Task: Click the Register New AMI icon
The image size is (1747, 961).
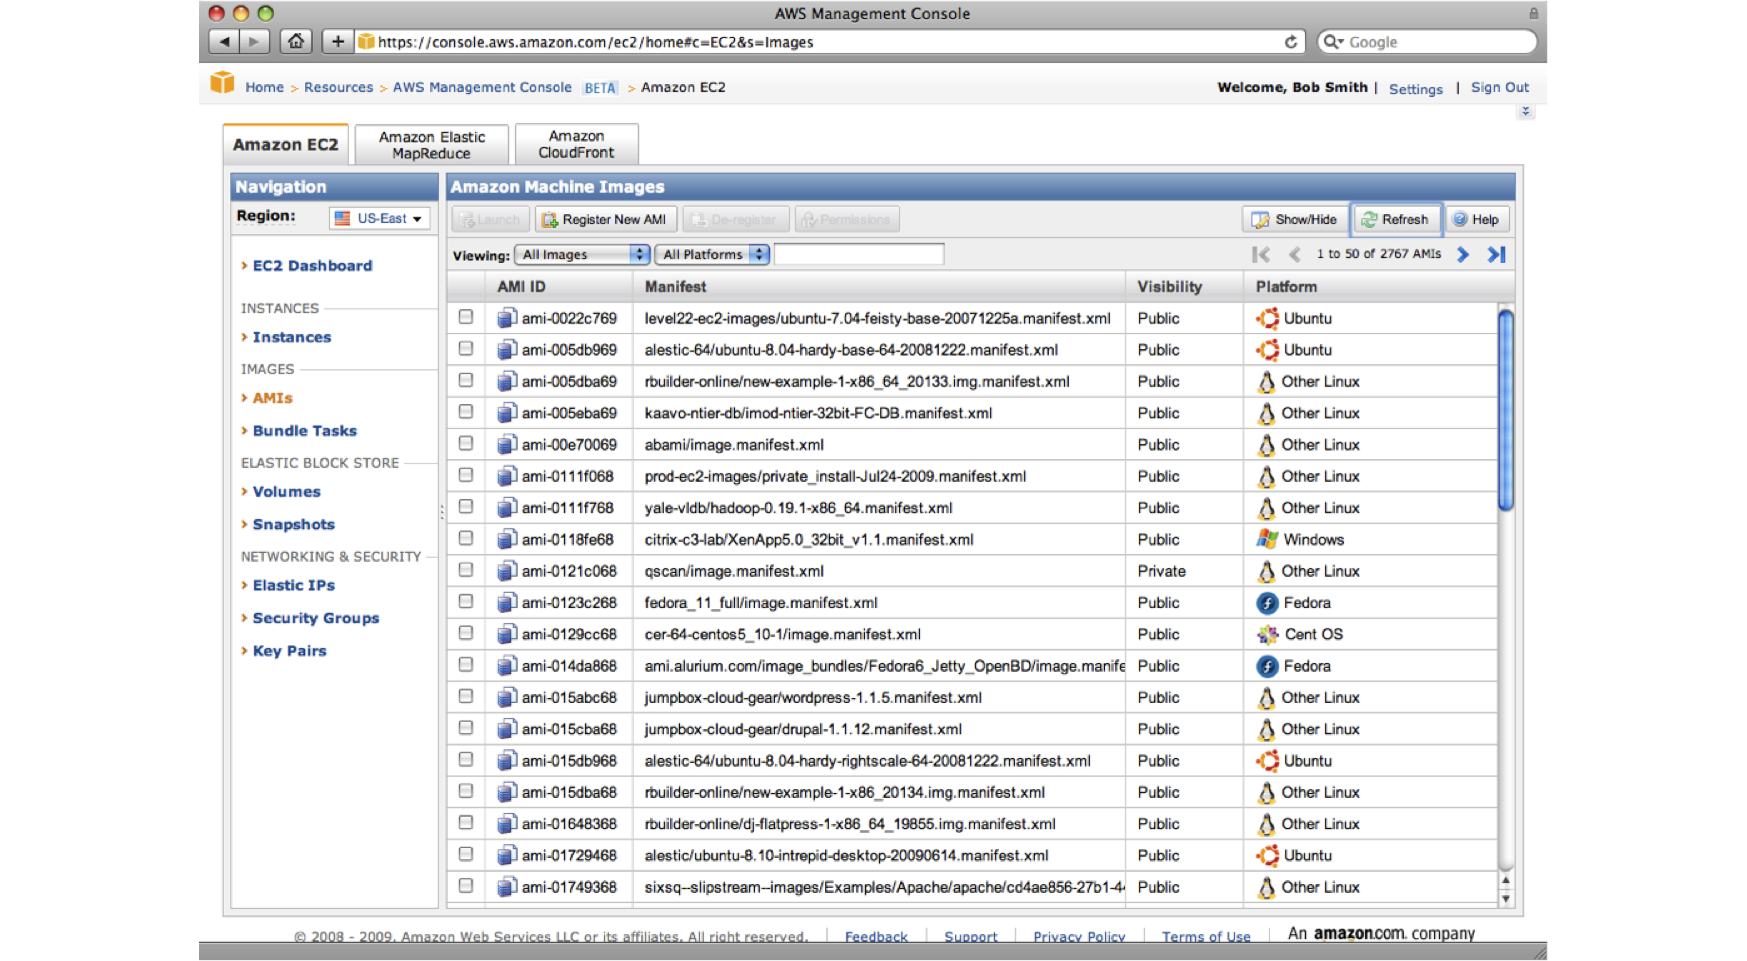Action: tap(550, 220)
